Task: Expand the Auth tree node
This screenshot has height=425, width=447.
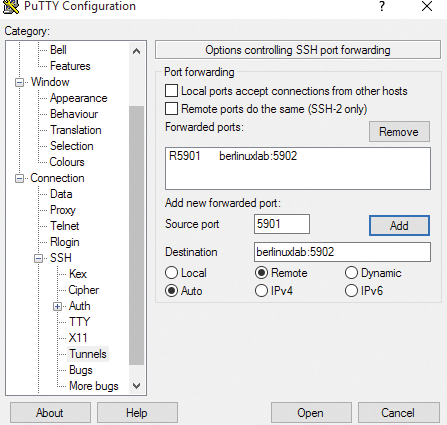Action: [58, 306]
